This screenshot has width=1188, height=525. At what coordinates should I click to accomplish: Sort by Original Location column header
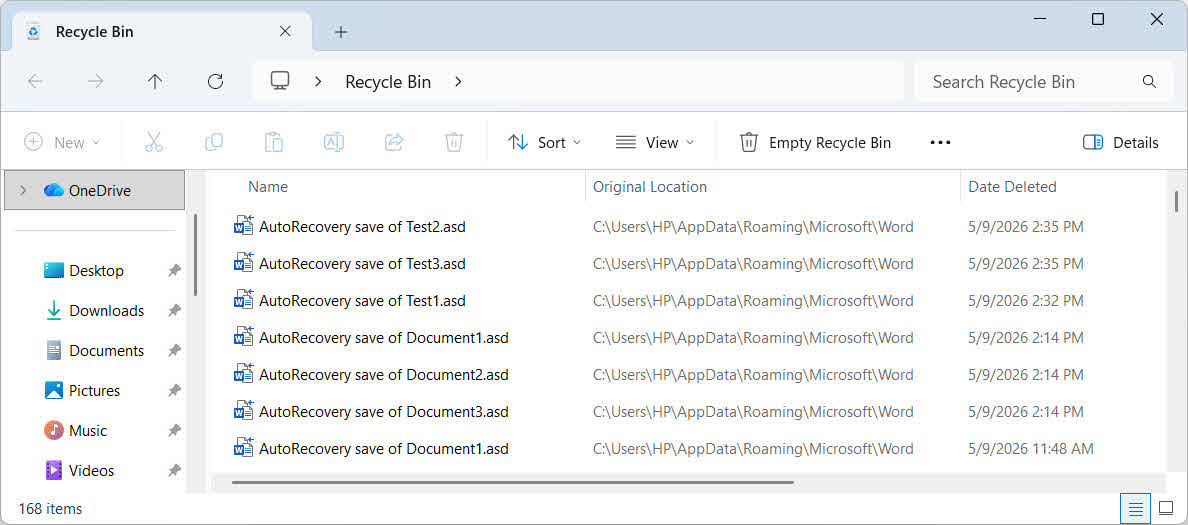tap(649, 186)
